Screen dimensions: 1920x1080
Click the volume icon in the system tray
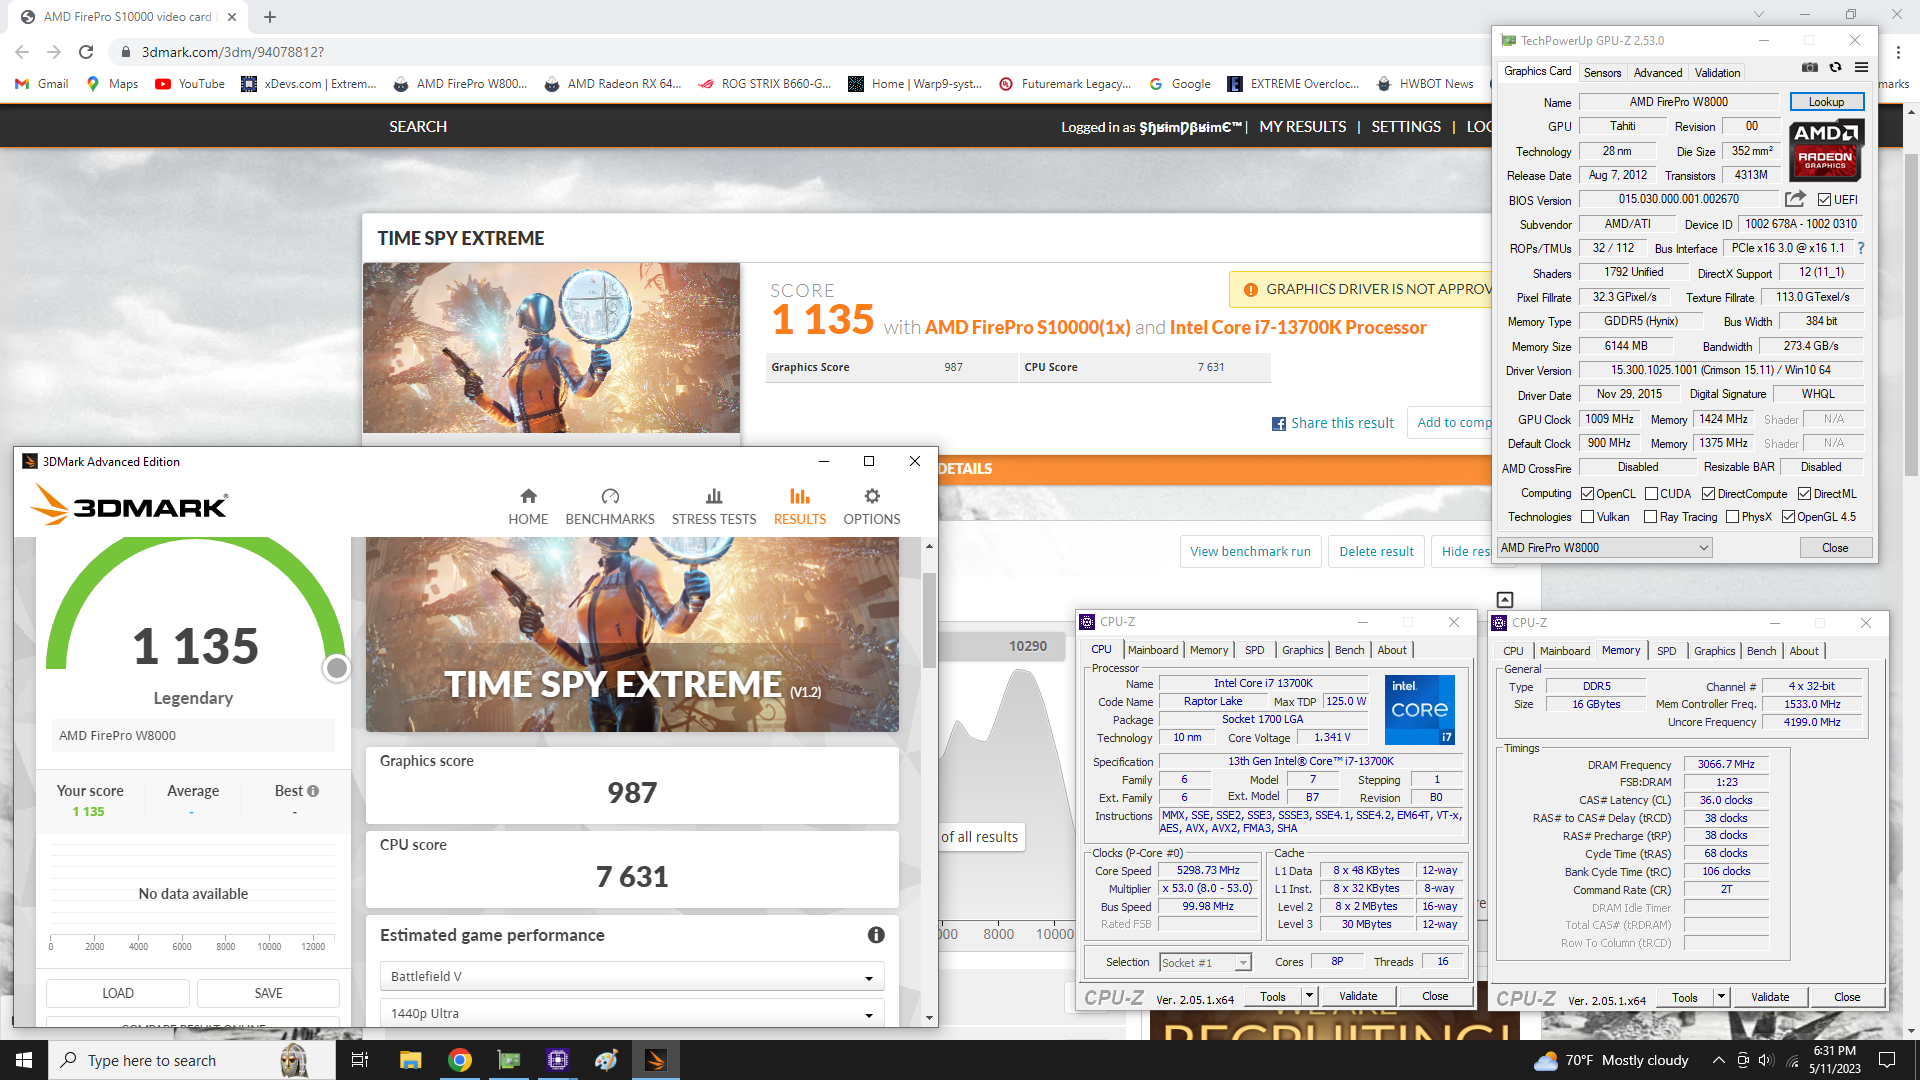pyautogui.click(x=1766, y=1060)
